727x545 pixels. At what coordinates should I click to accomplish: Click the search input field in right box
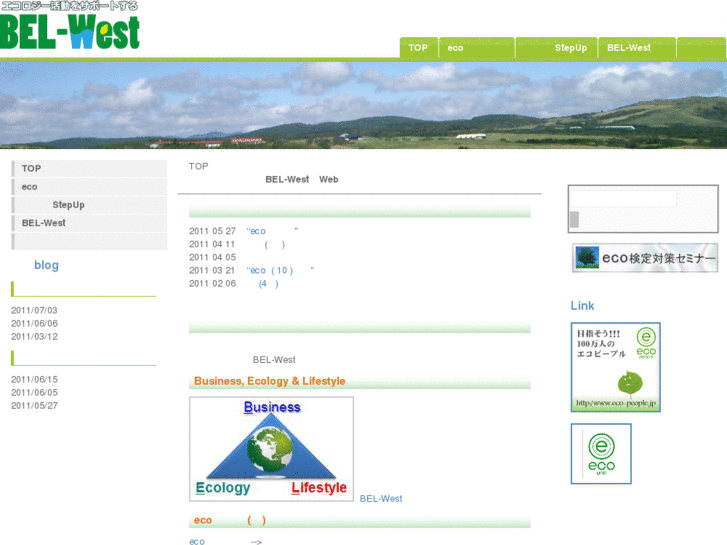(x=623, y=199)
